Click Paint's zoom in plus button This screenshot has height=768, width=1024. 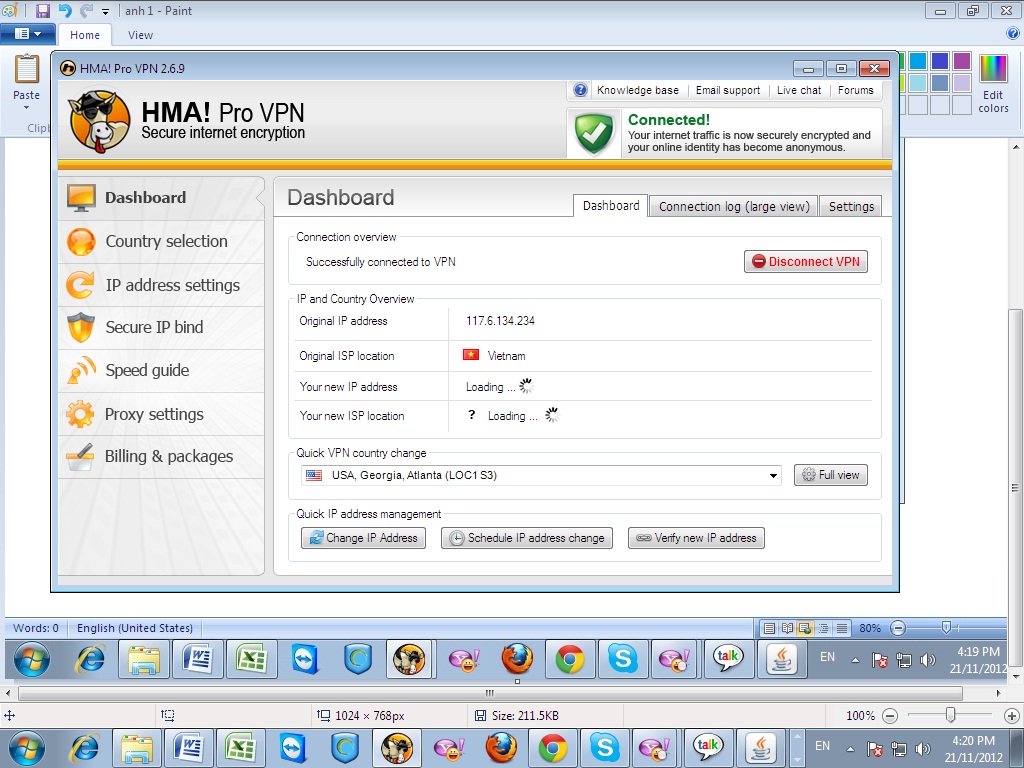point(1012,716)
